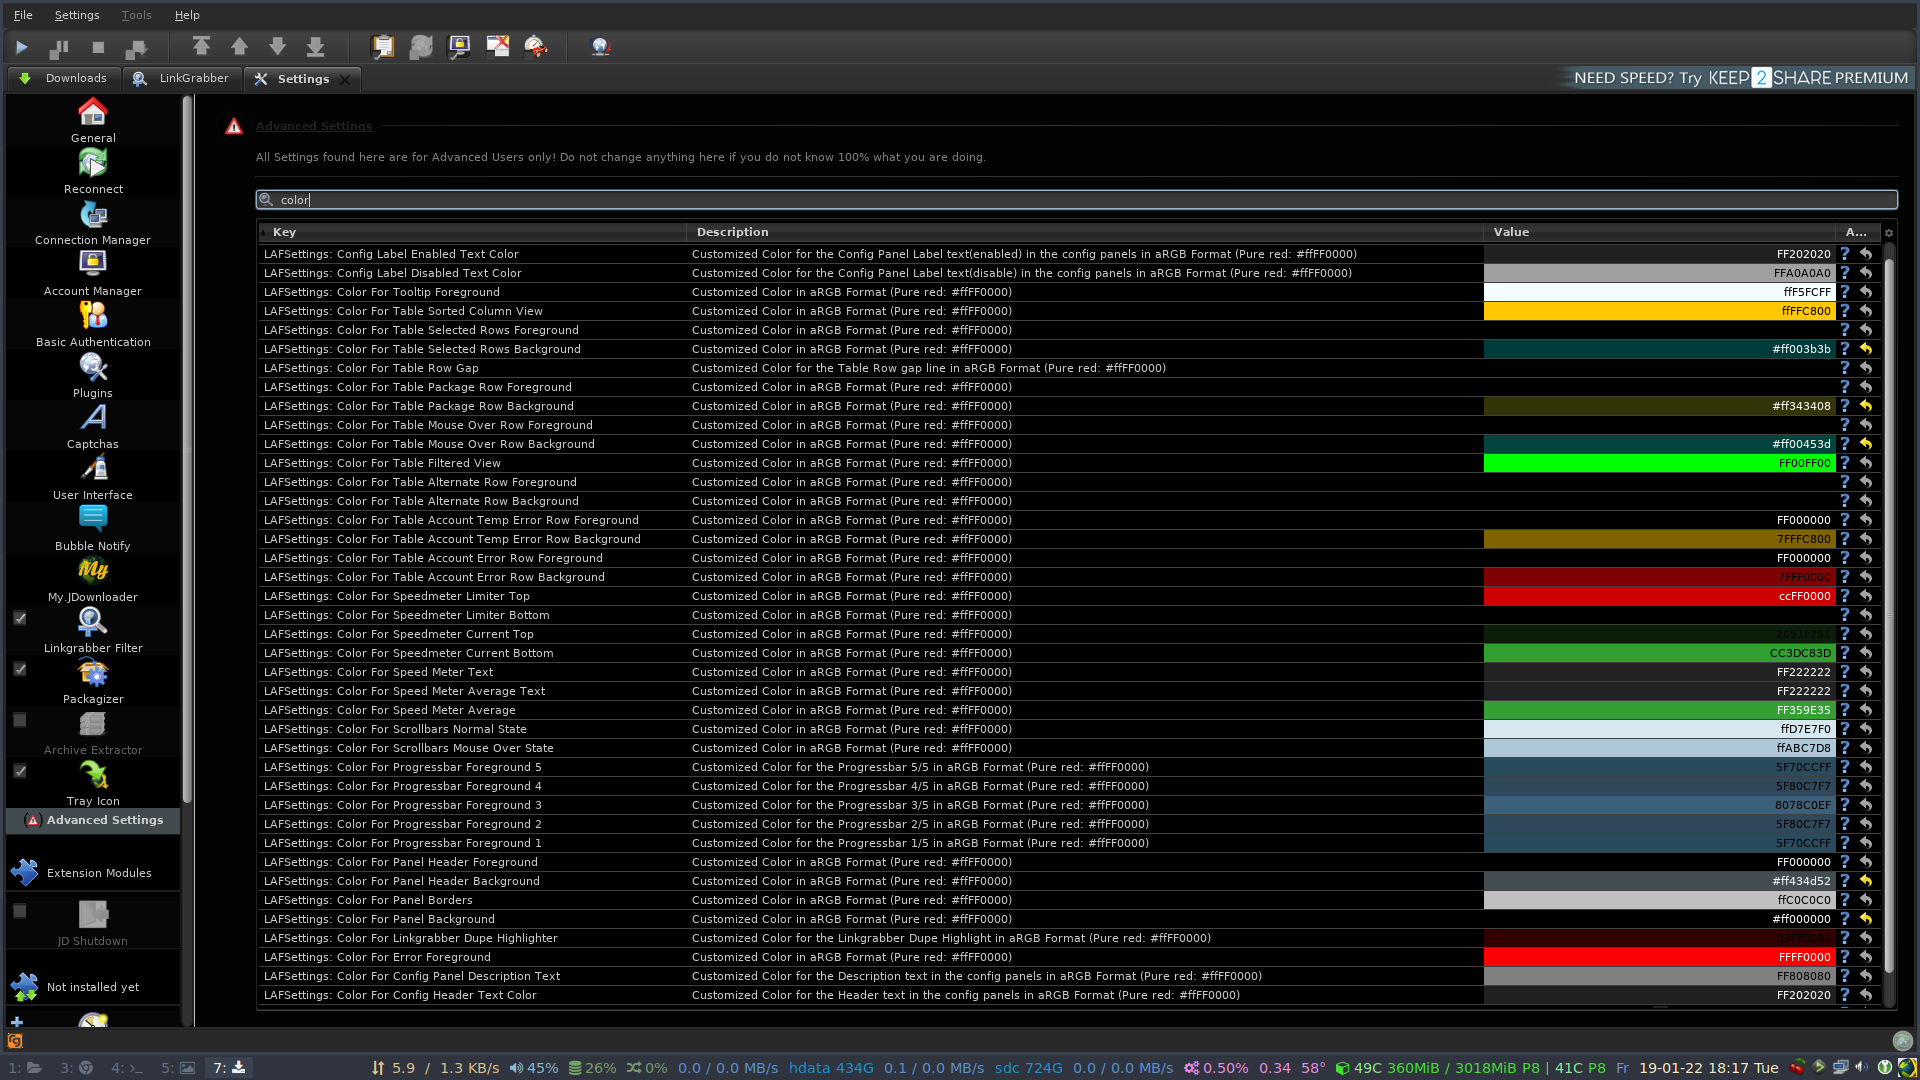Select Advanced Settings in the sidebar

[93, 820]
